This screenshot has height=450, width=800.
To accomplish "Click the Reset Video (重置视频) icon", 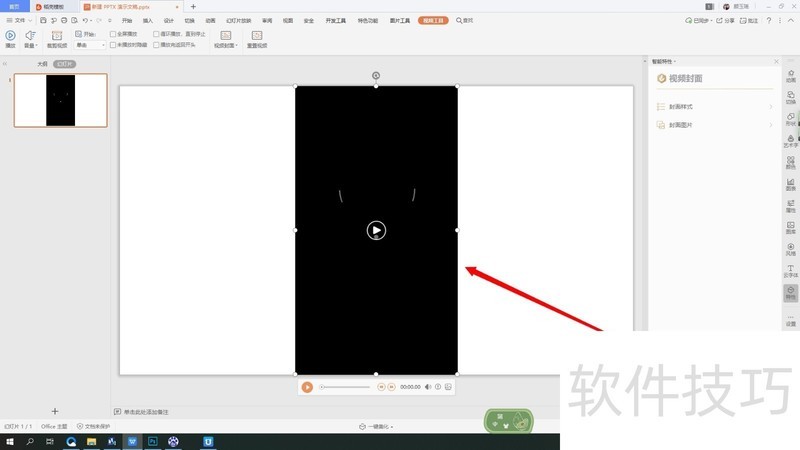I will (x=255, y=37).
